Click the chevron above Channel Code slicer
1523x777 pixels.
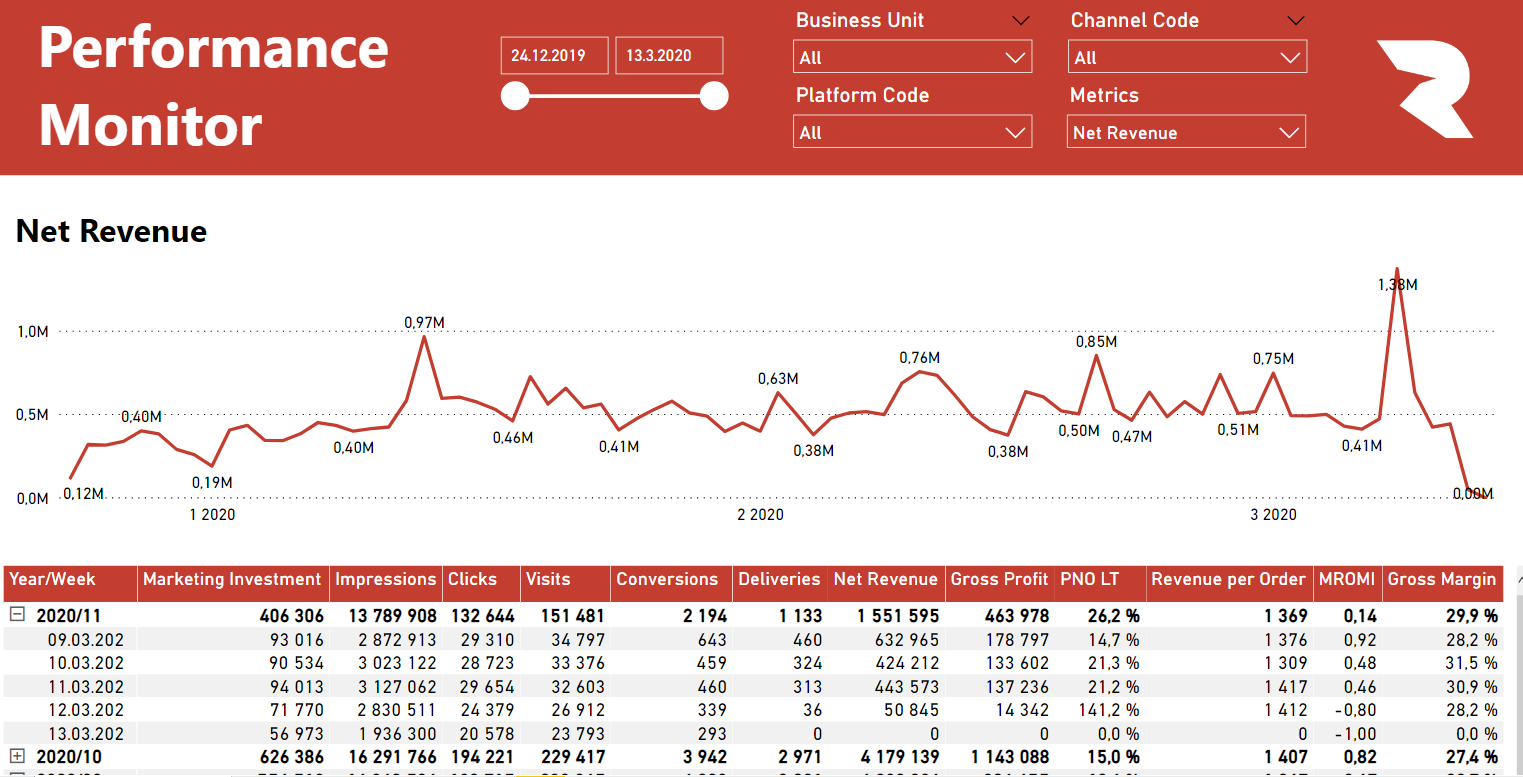[x=1296, y=20]
